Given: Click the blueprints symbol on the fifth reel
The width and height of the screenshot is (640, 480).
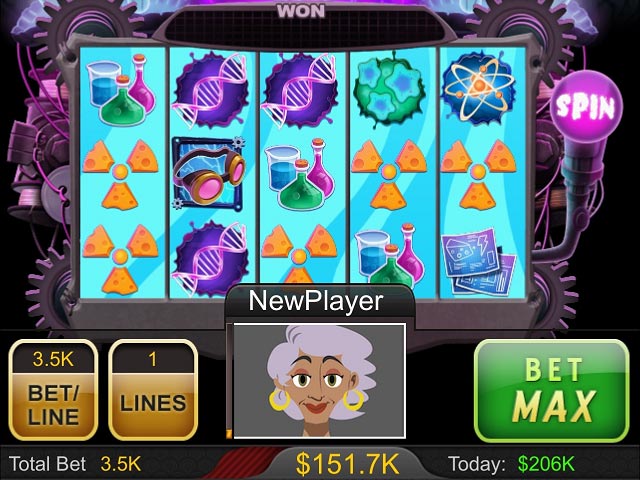Looking at the screenshot, I should [478, 261].
